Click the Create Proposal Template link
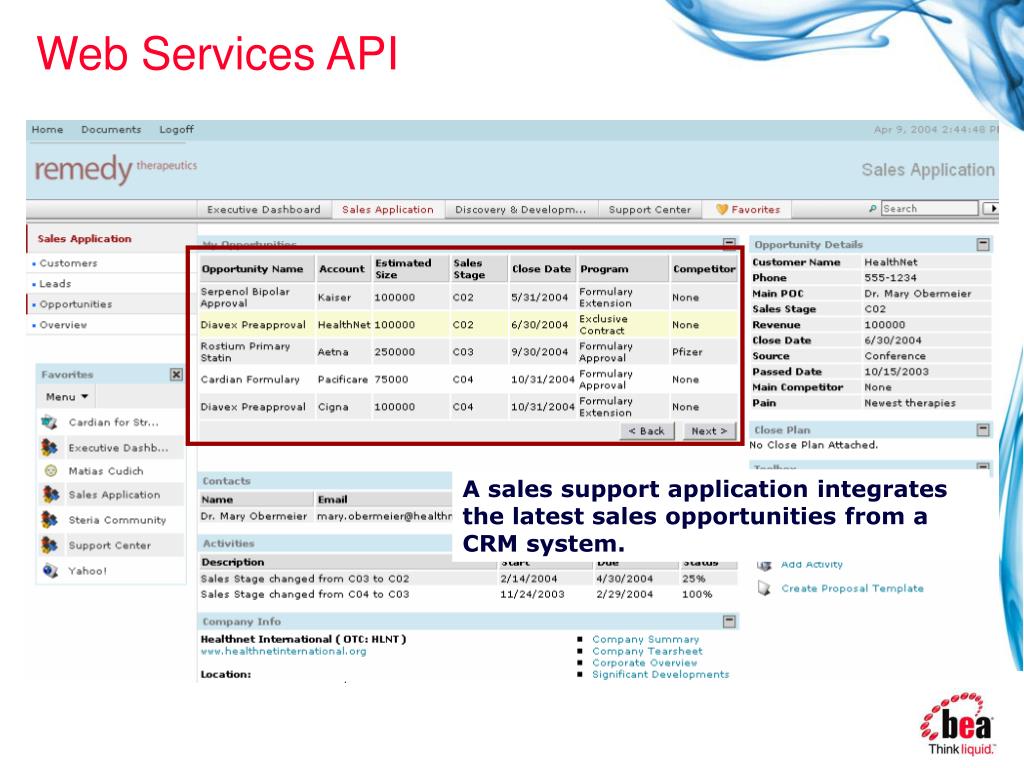1024x768 pixels. (x=852, y=588)
